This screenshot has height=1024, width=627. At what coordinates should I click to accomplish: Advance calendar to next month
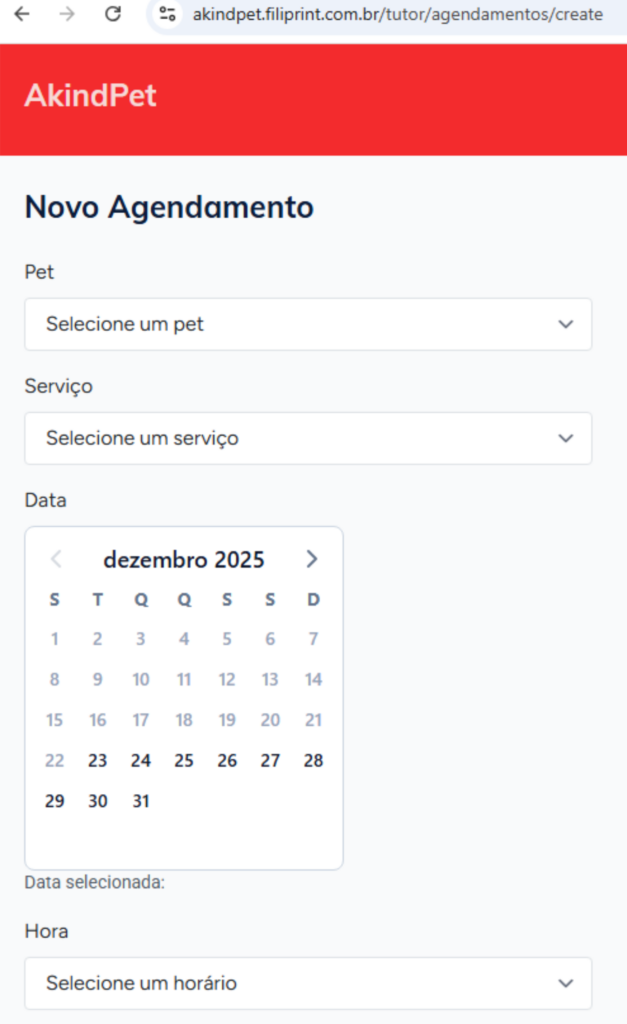(x=312, y=559)
